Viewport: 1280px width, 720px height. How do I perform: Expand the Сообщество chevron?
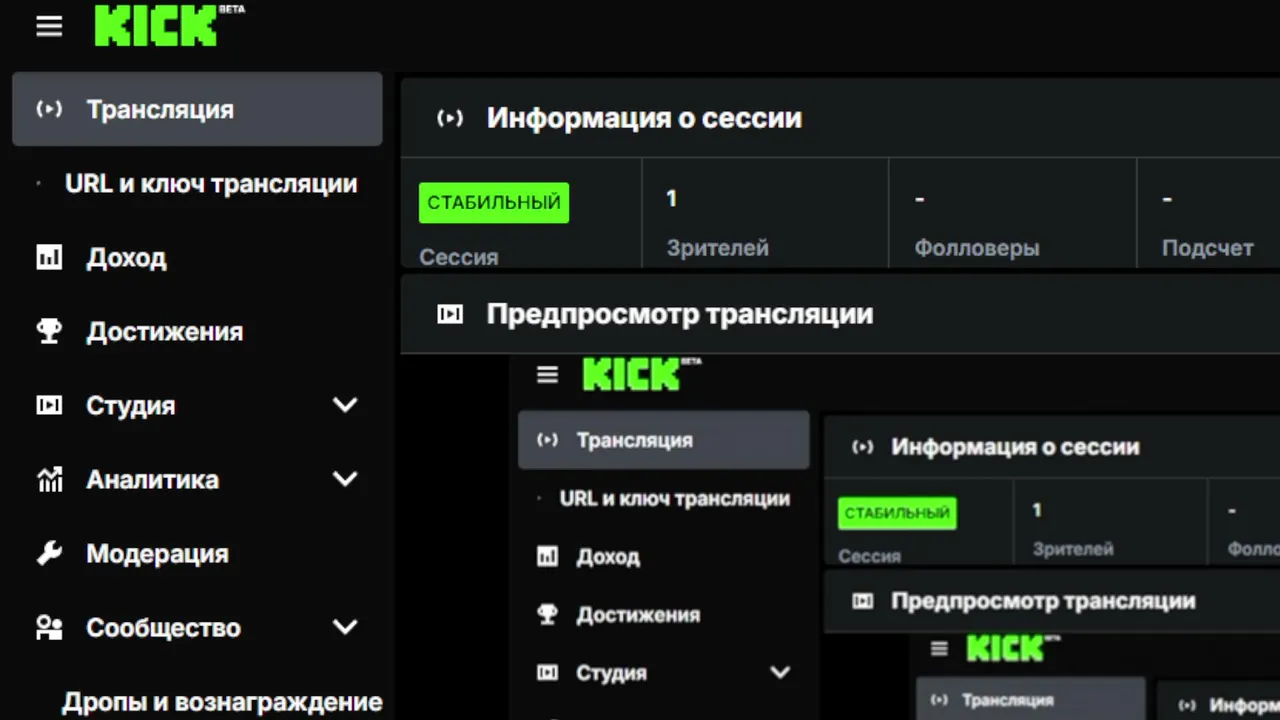point(345,627)
